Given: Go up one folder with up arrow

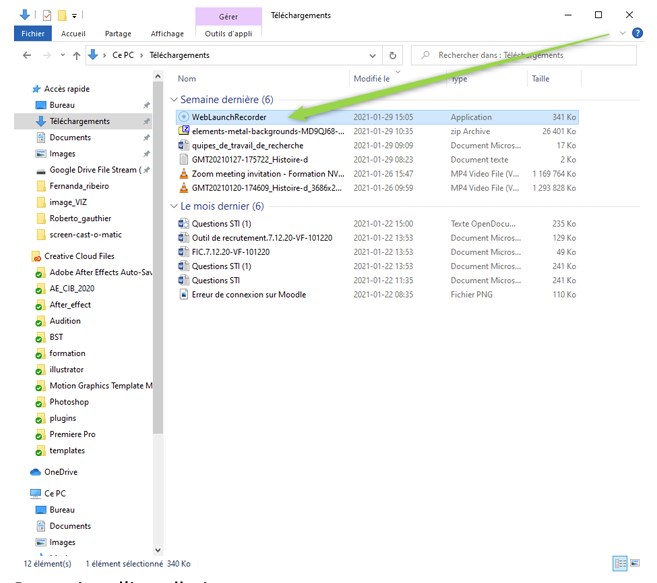Looking at the screenshot, I should pyautogui.click(x=76, y=55).
